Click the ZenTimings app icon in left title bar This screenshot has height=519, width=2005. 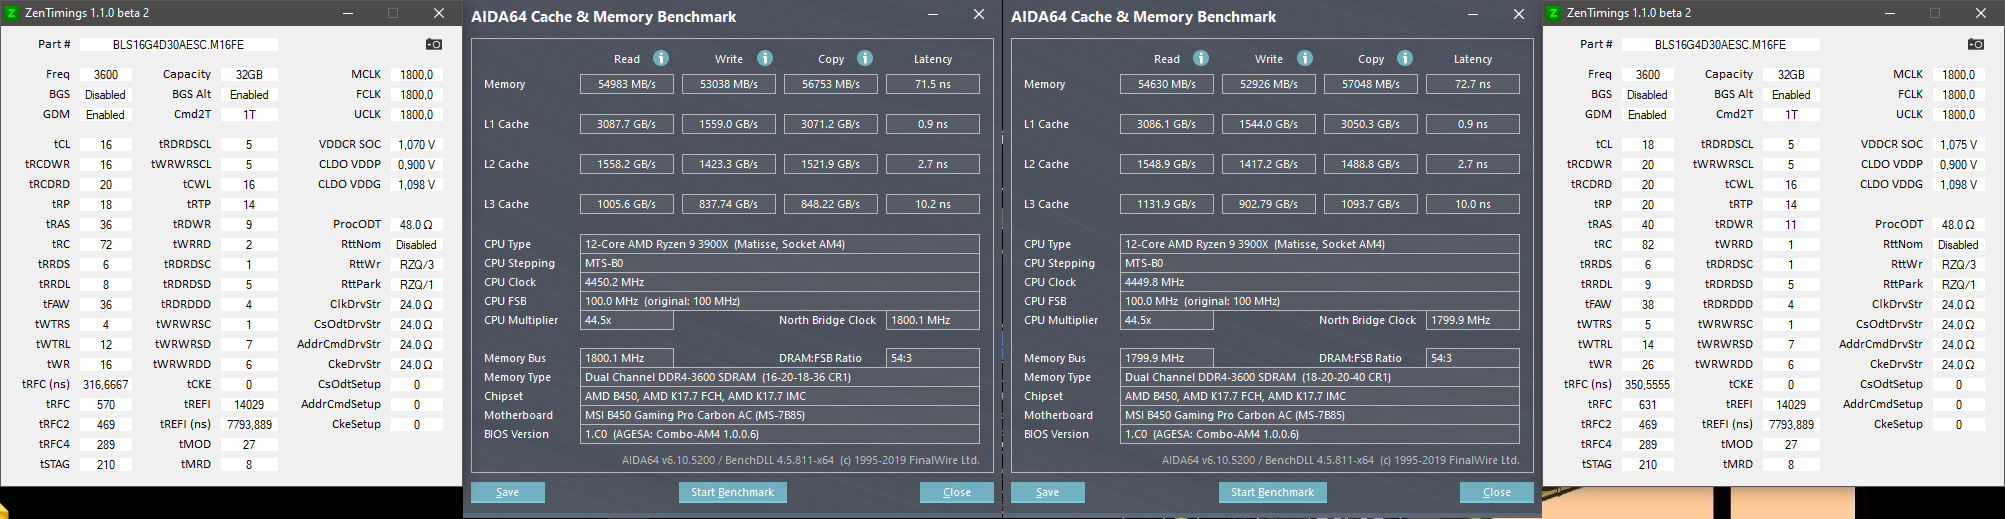tap(12, 13)
